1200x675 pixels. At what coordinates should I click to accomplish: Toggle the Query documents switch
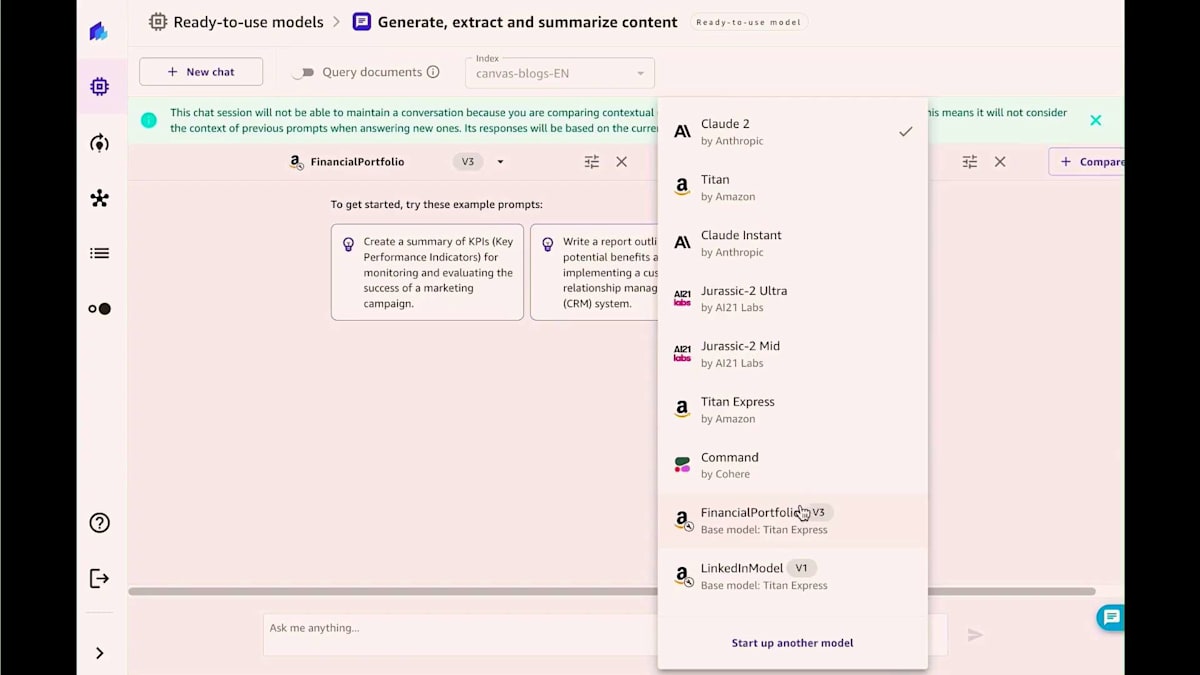pos(303,72)
